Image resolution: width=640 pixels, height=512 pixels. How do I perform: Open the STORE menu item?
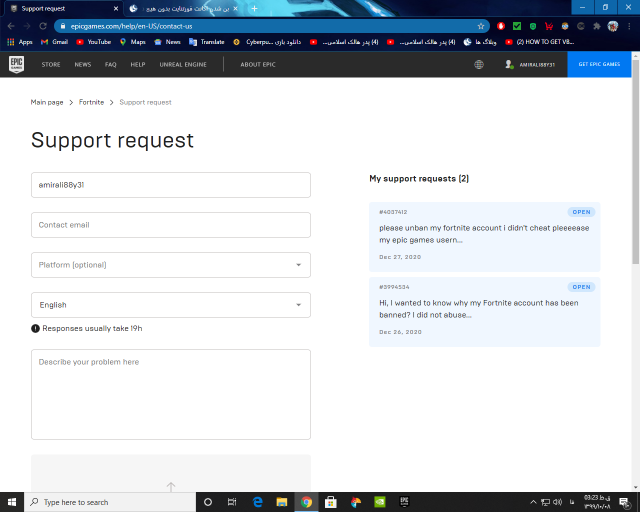(51, 65)
